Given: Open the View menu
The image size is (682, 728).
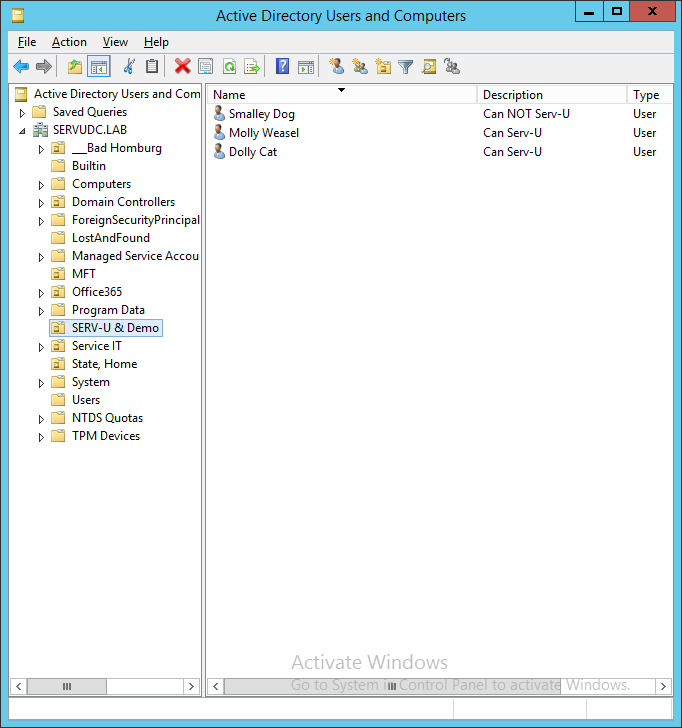Looking at the screenshot, I should coord(115,42).
